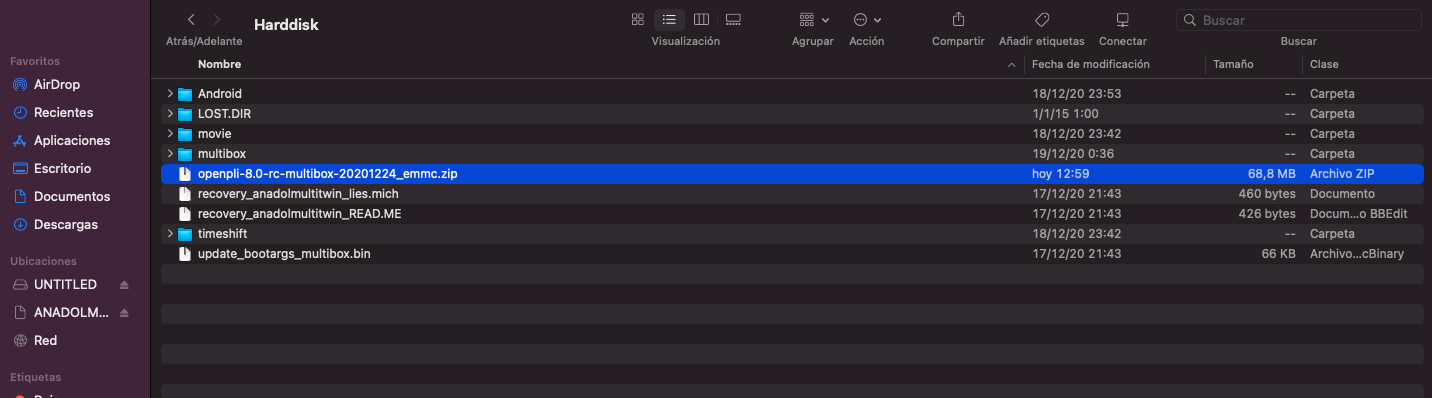Switch to icon grid view

(638, 20)
